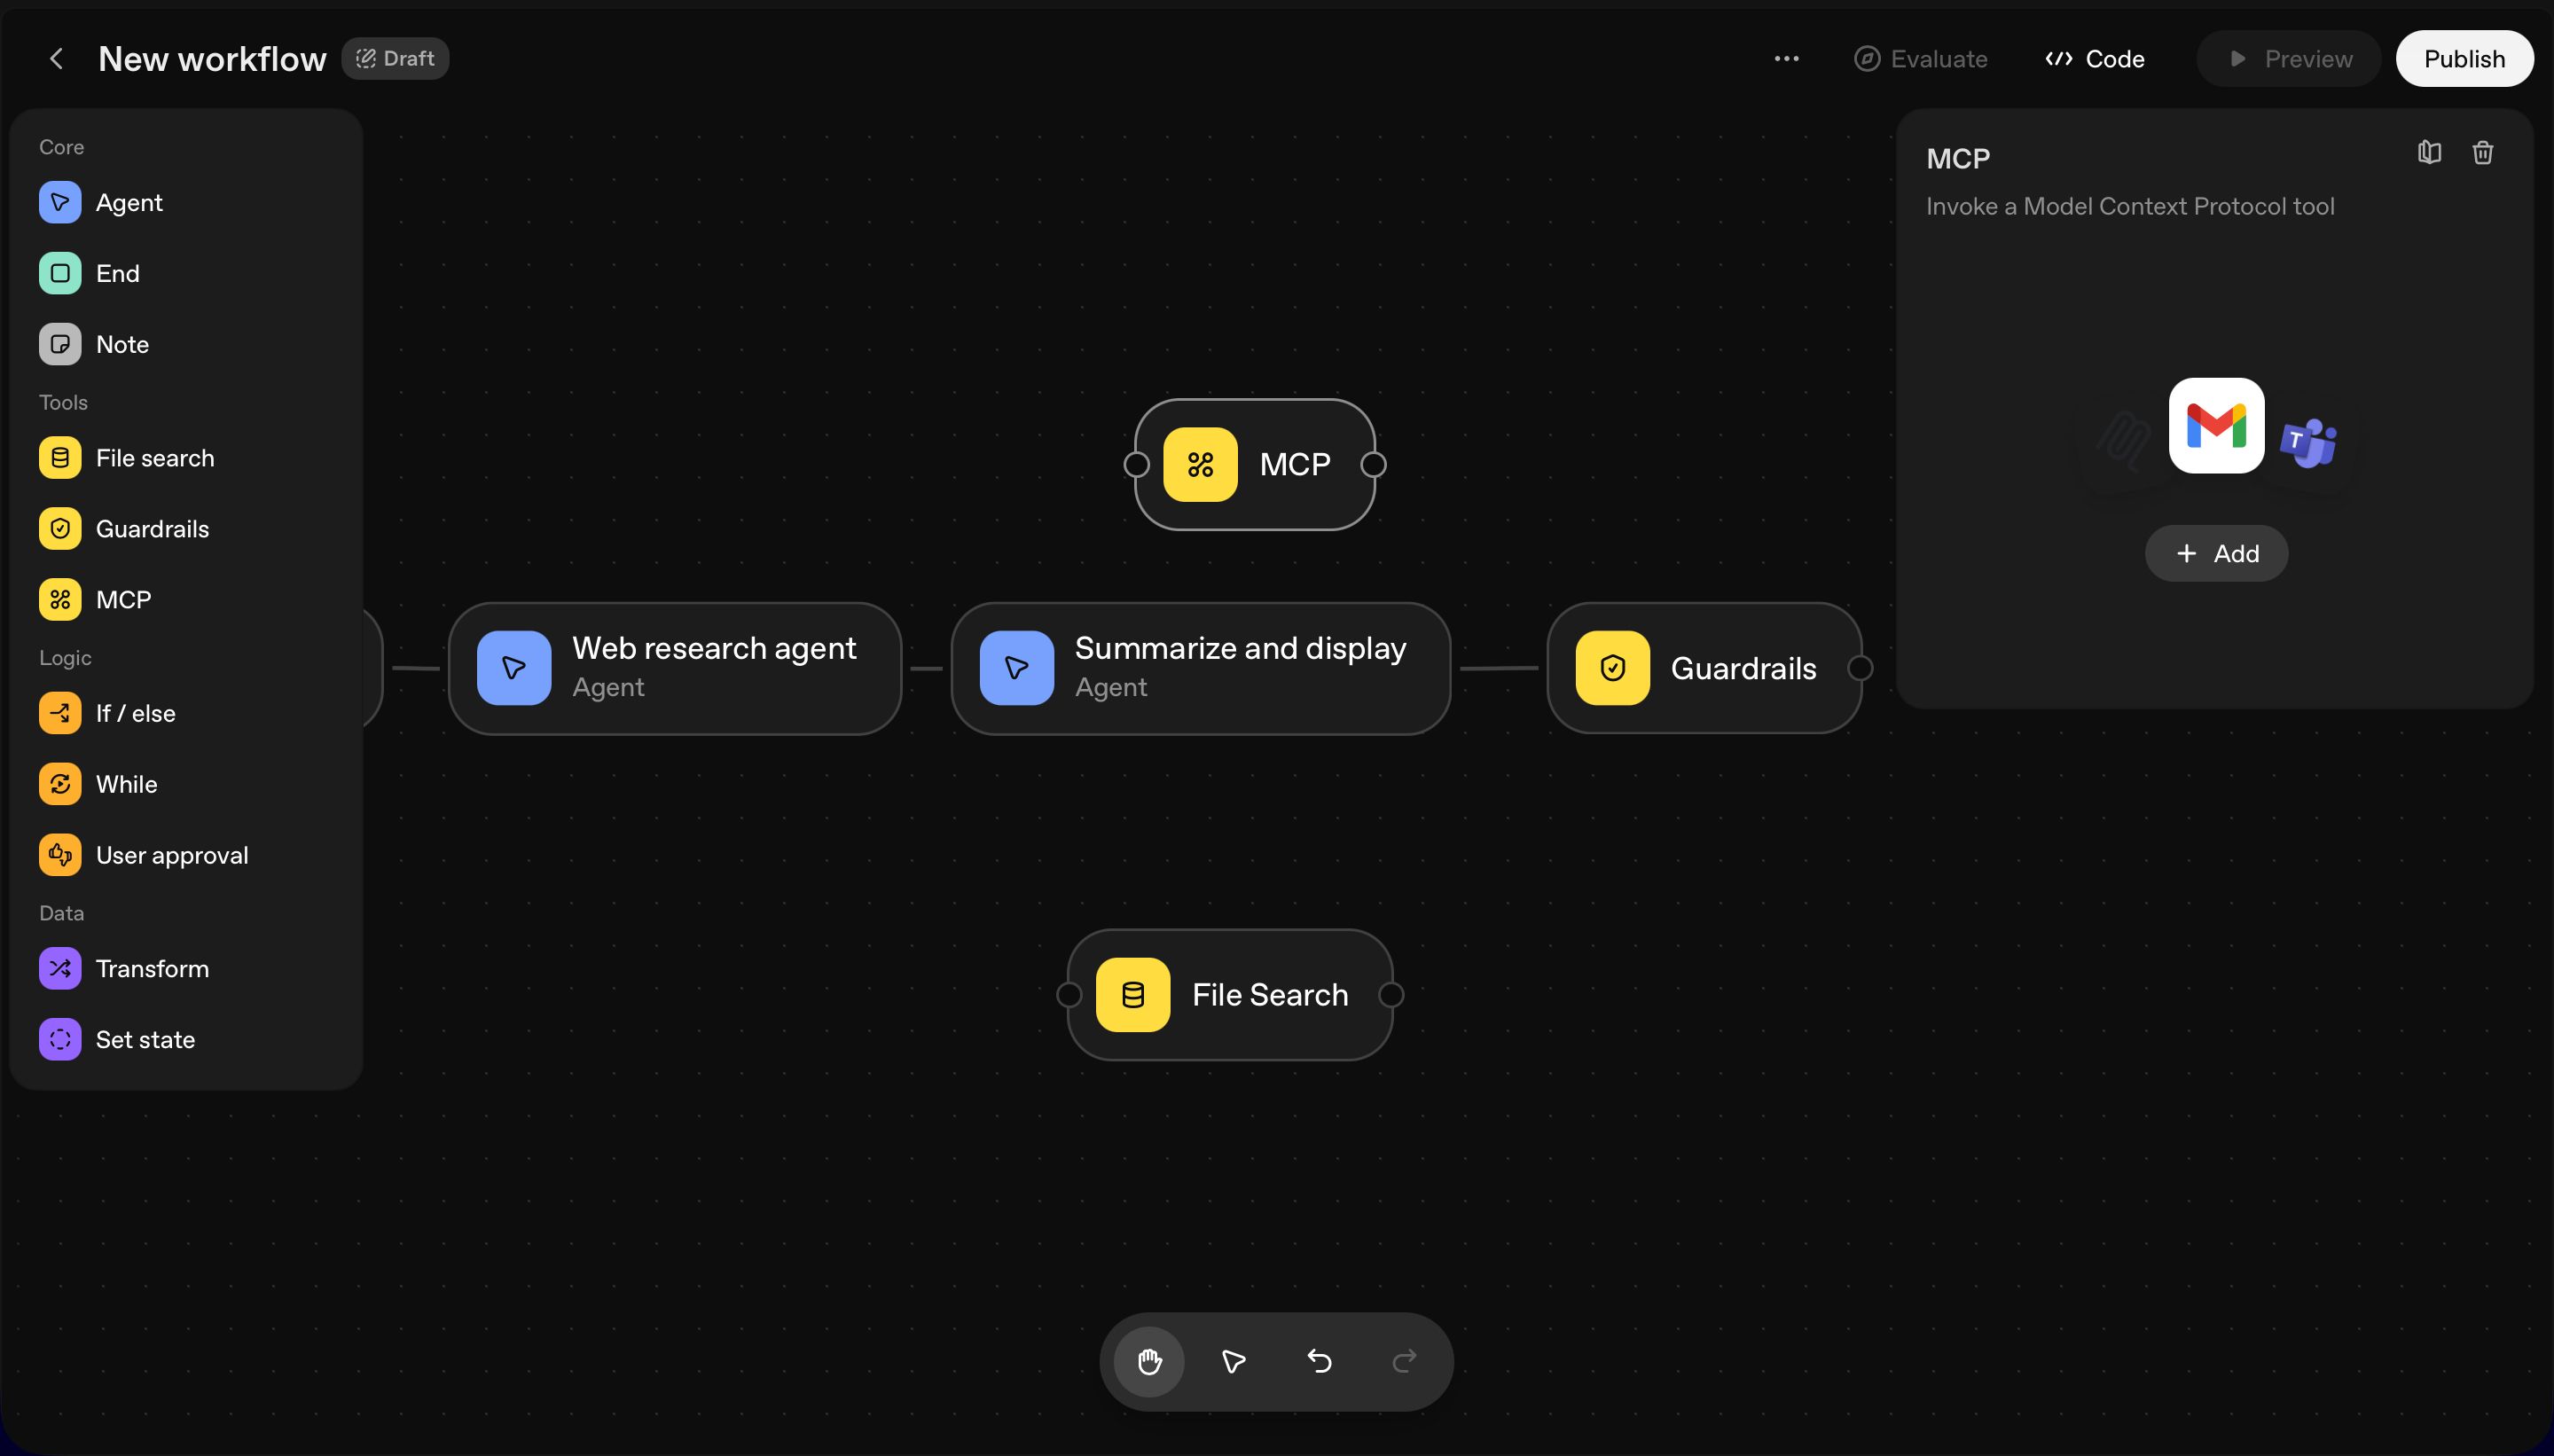Delete MCP node with trash icon

coord(2482,153)
